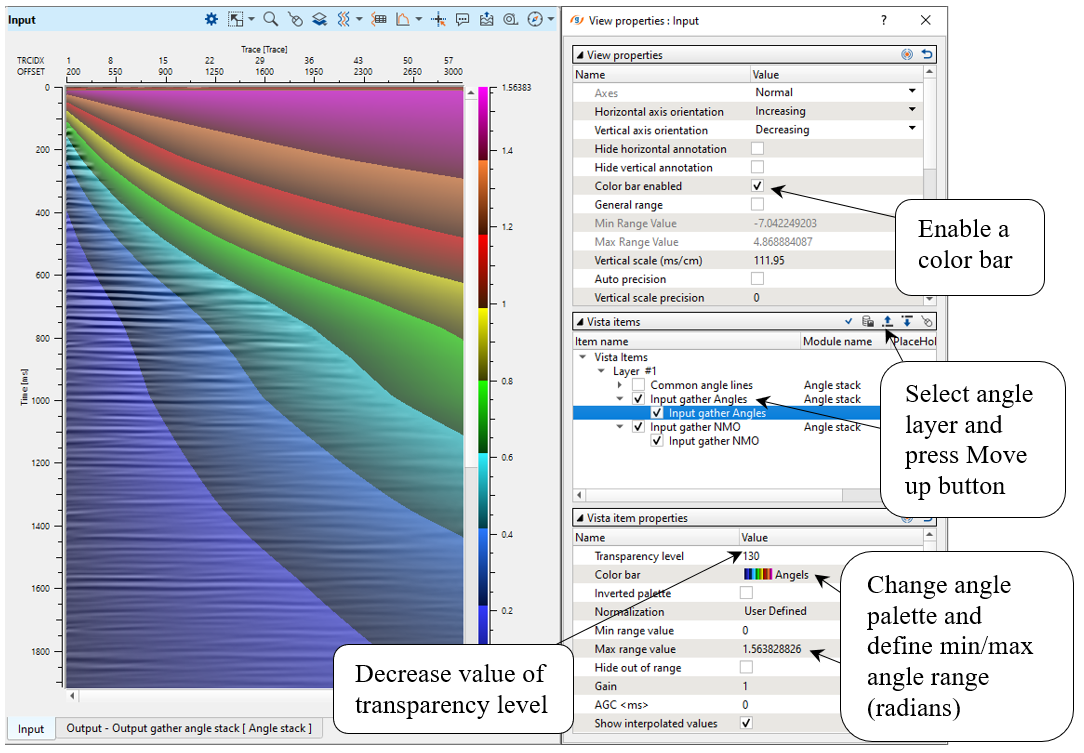Switch to Output gather angle stack tab
Image resolution: width=1084 pixels, height=753 pixels.
point(189,728)
